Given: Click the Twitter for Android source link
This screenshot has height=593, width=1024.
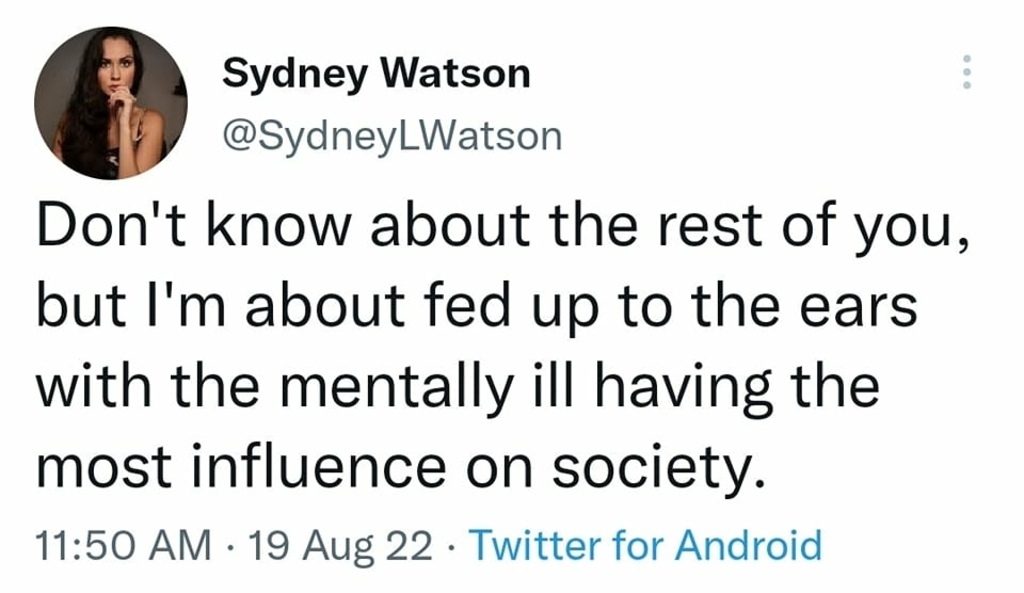Looking at the screenshot, I should click(x=645, y=546).
